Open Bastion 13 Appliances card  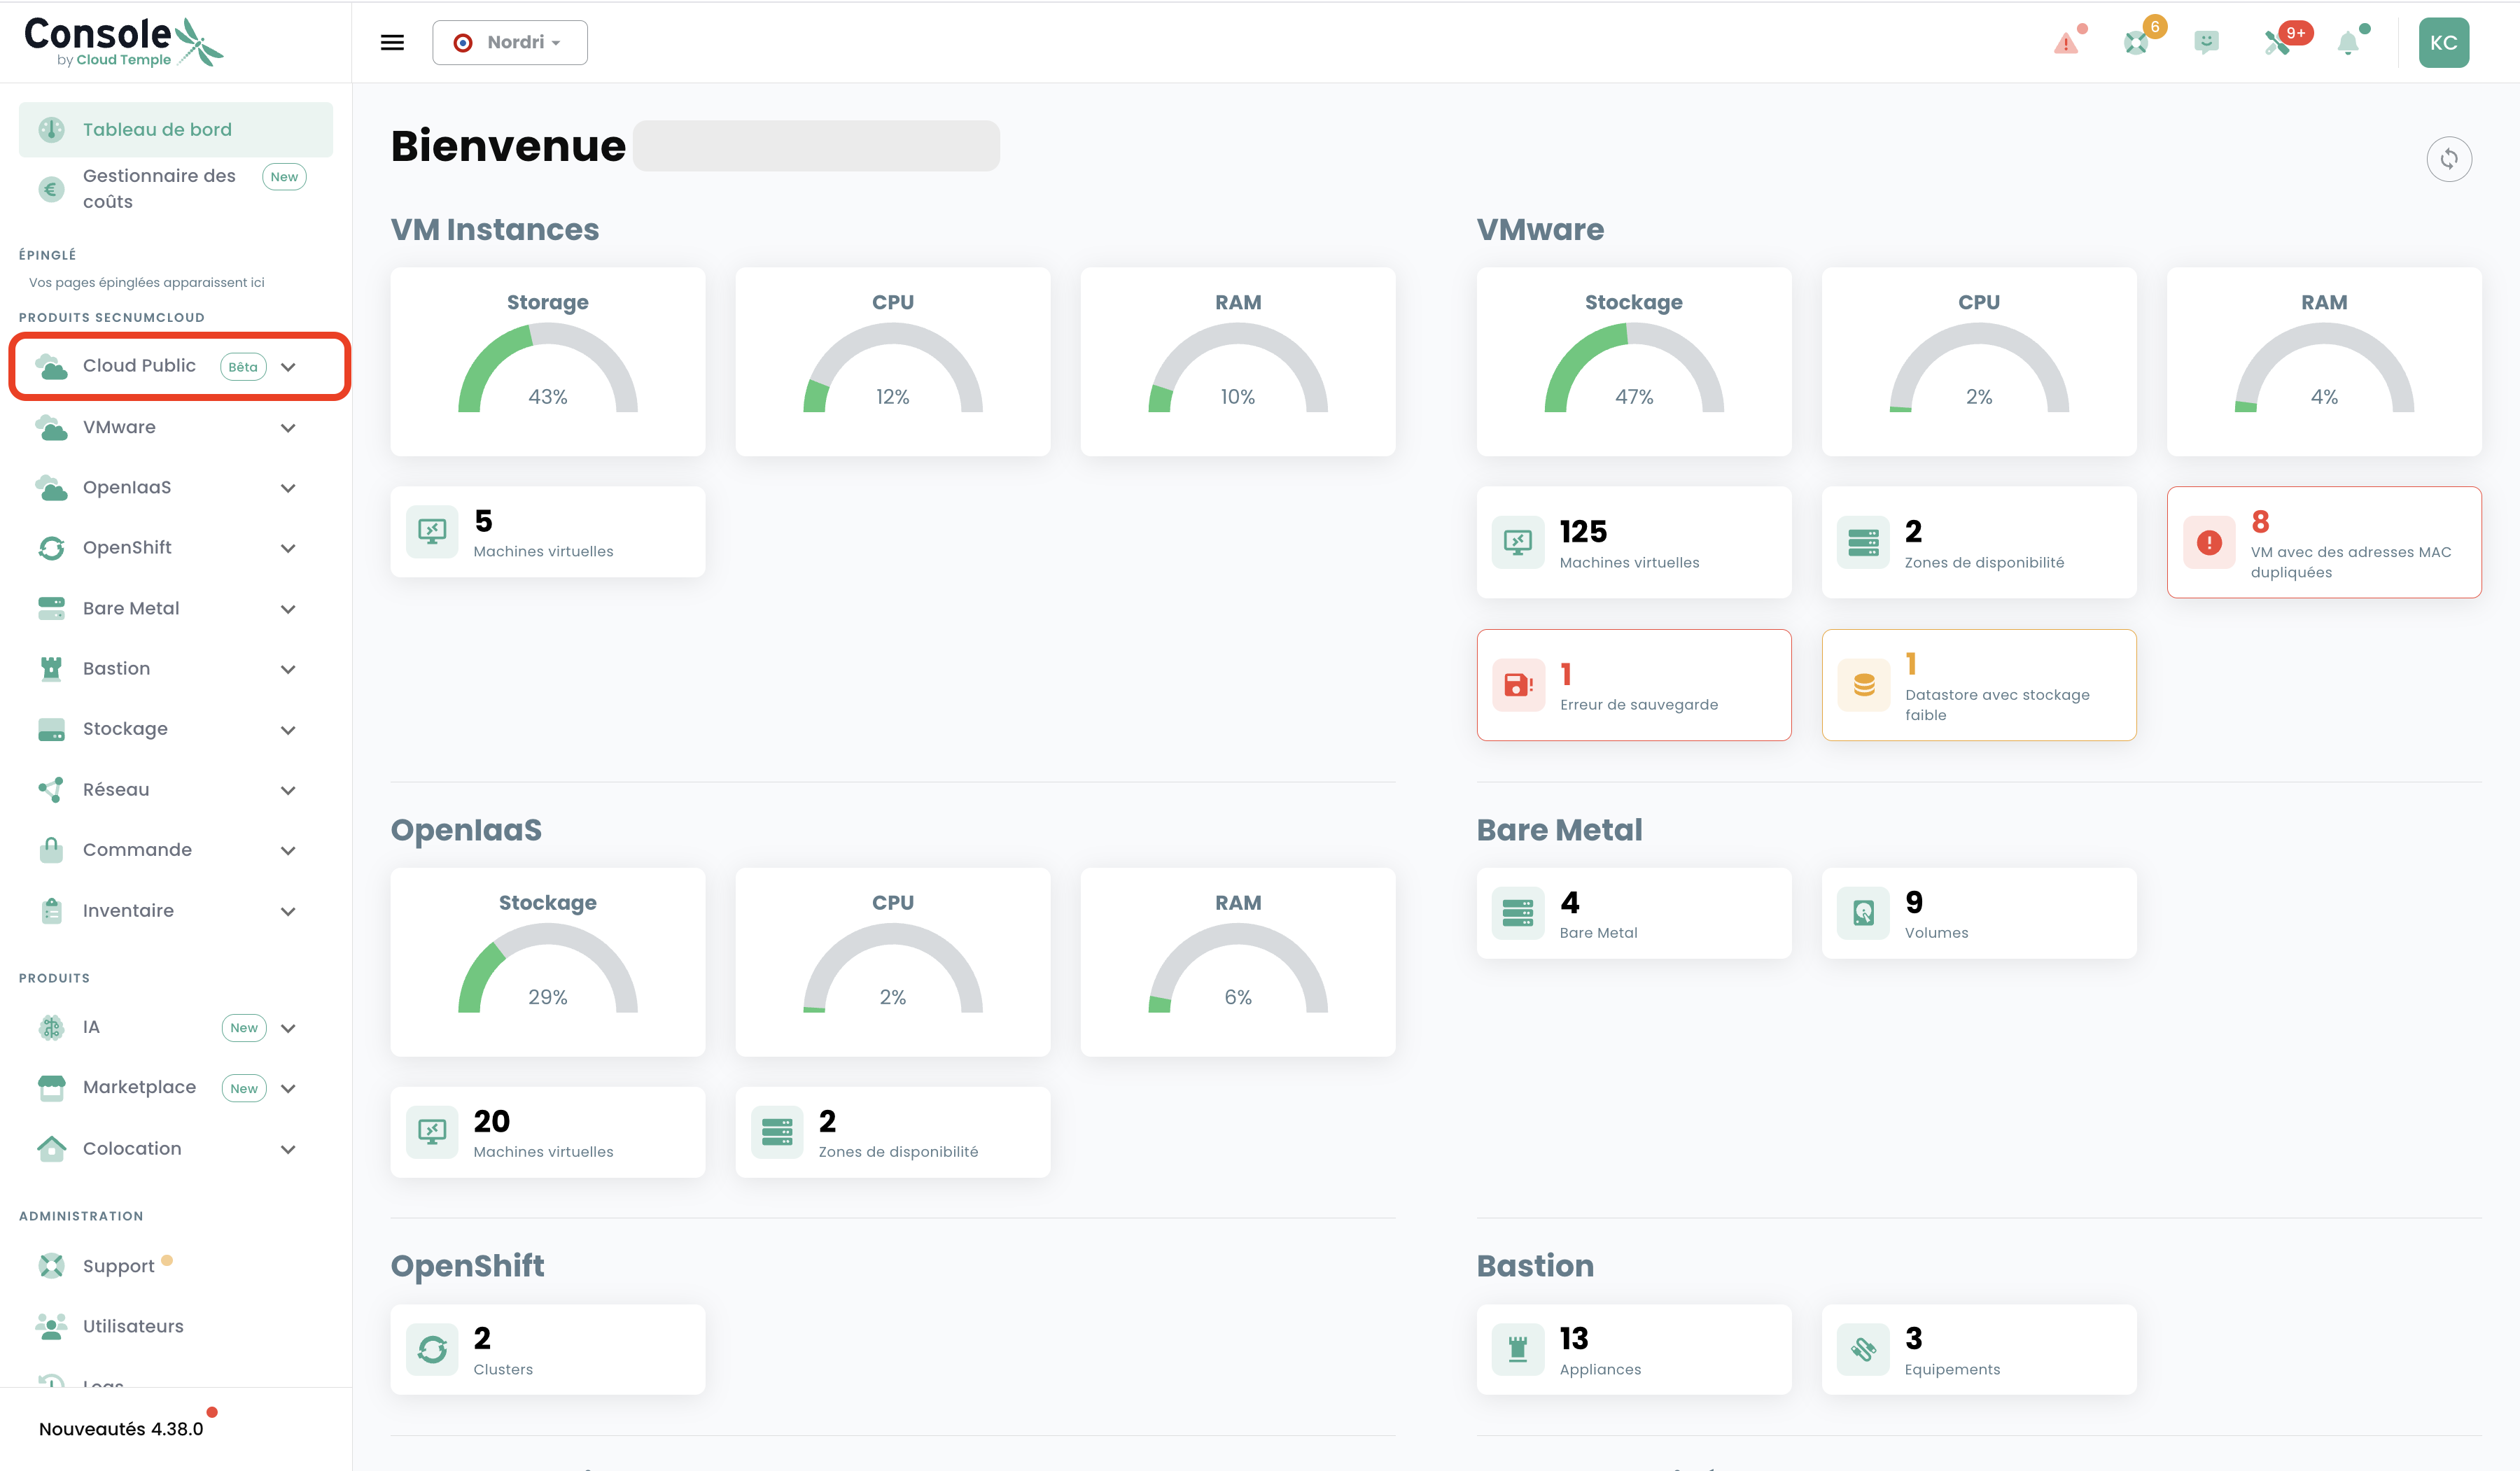1634,1349
